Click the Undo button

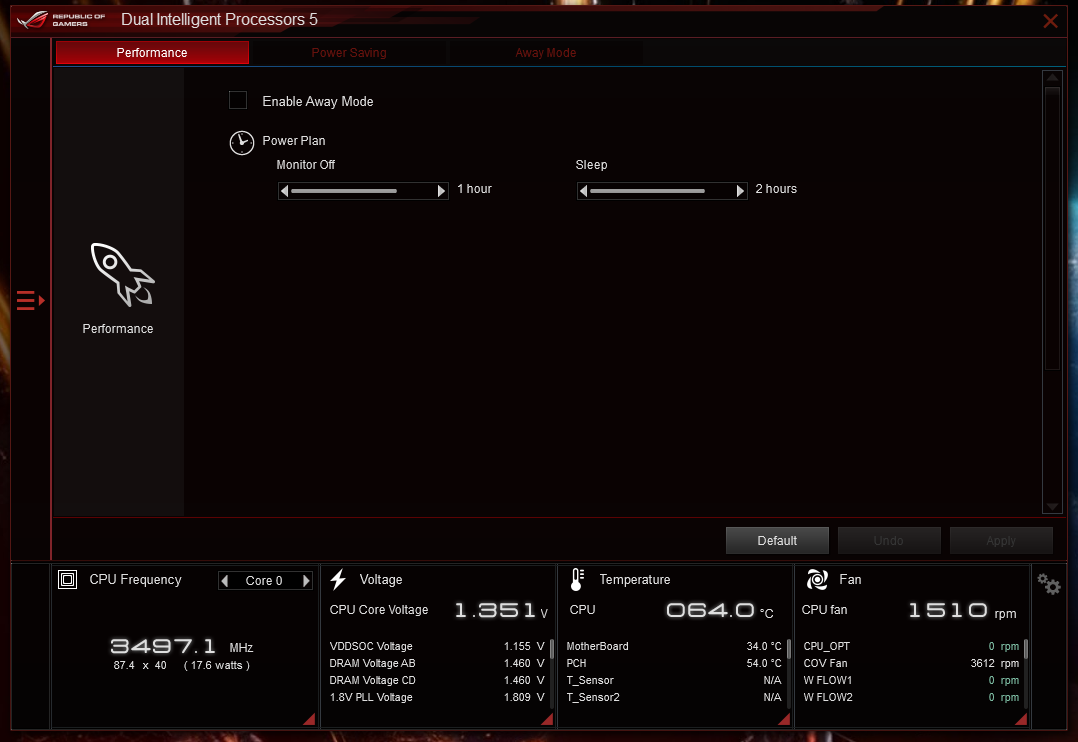[889, 541]
